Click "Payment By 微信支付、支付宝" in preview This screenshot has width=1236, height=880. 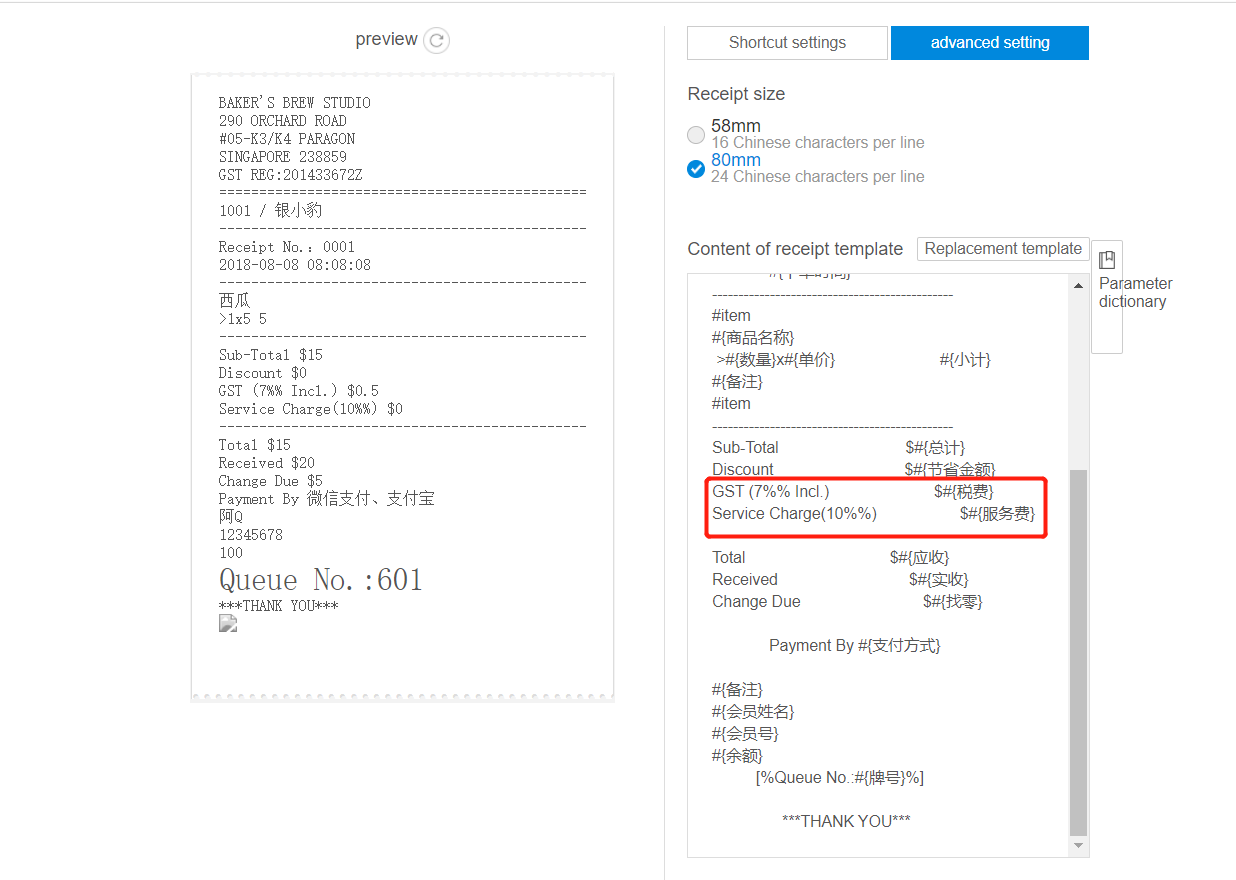pyautogui.click(x=327, y=499)
